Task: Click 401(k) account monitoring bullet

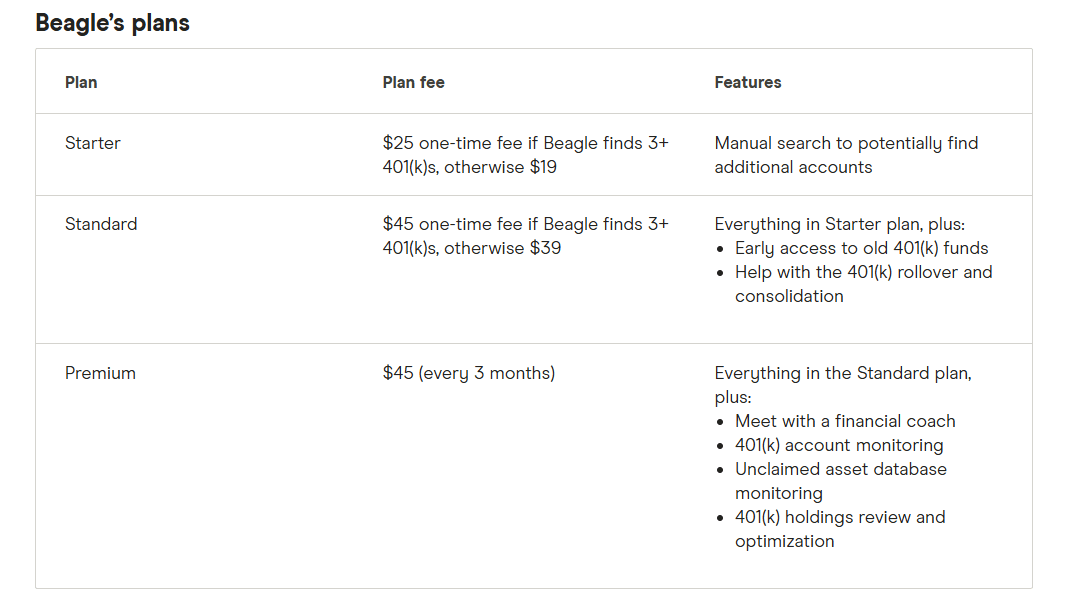Action: tap(838, 445)
